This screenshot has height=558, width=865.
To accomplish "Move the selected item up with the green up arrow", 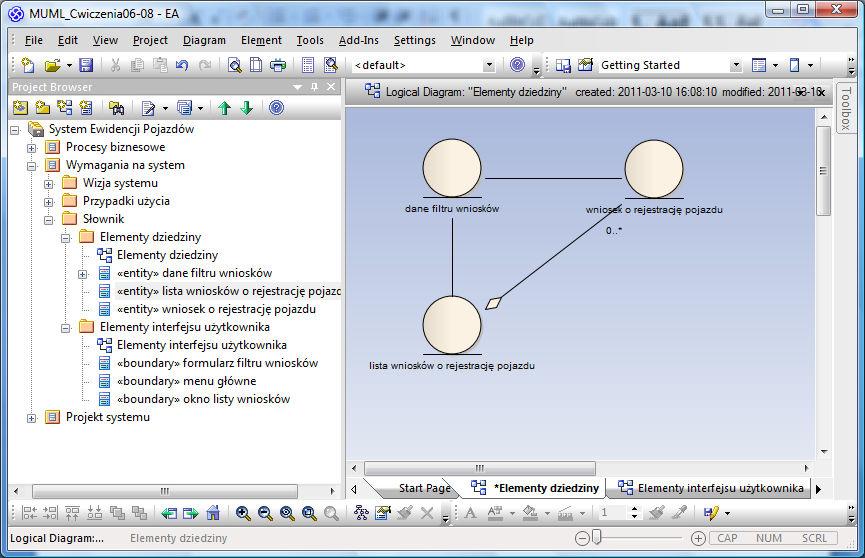I will pyautogui.click(x=224, y=108).
